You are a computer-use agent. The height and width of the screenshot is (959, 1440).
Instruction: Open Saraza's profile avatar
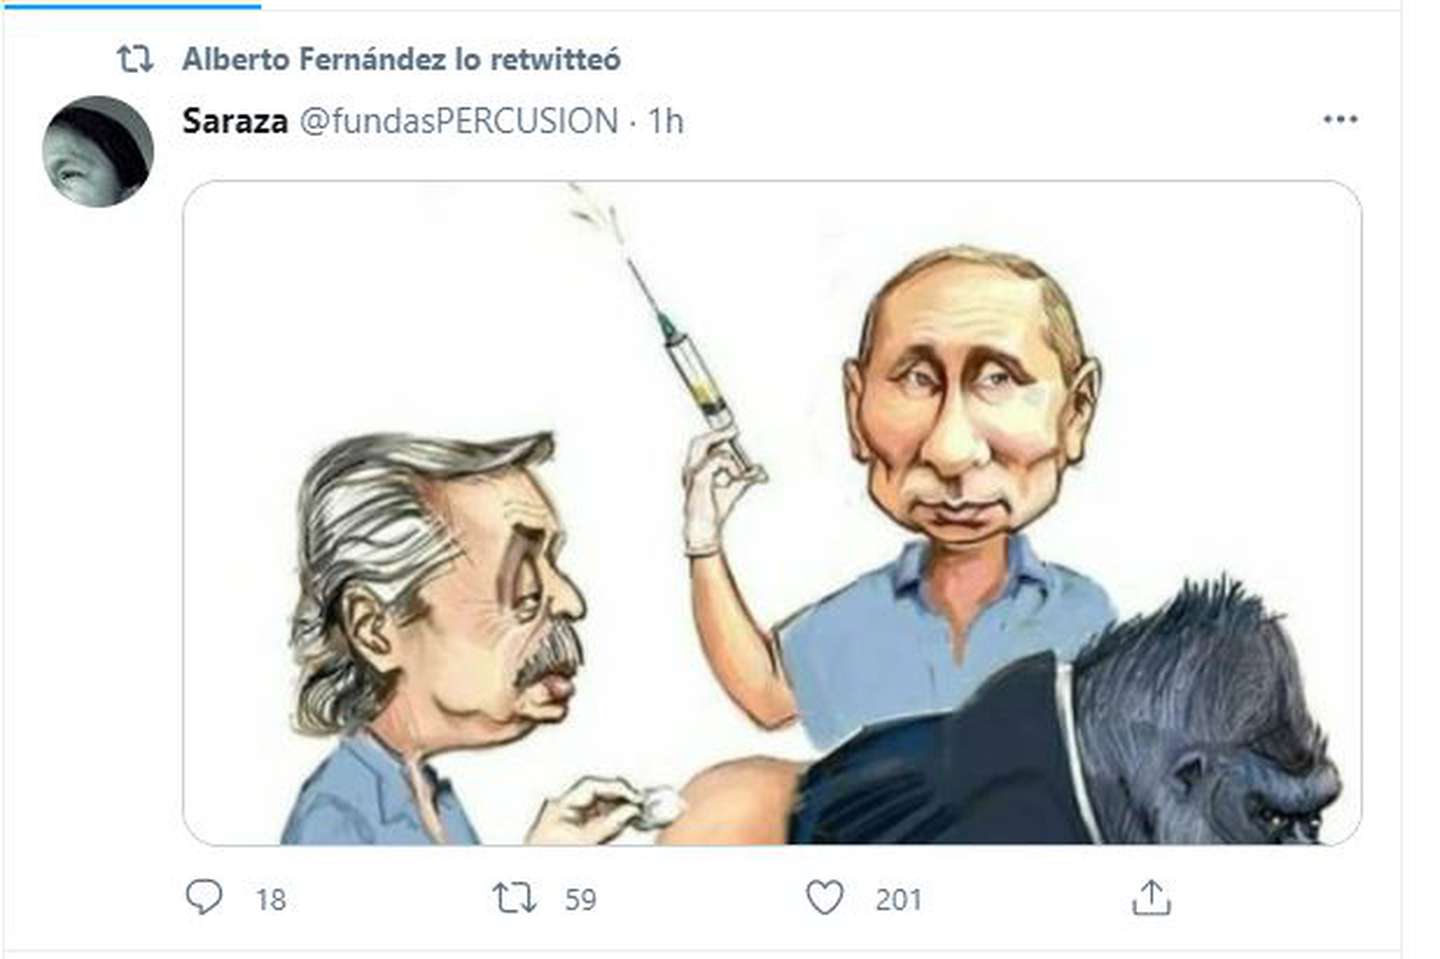(98, 151)
